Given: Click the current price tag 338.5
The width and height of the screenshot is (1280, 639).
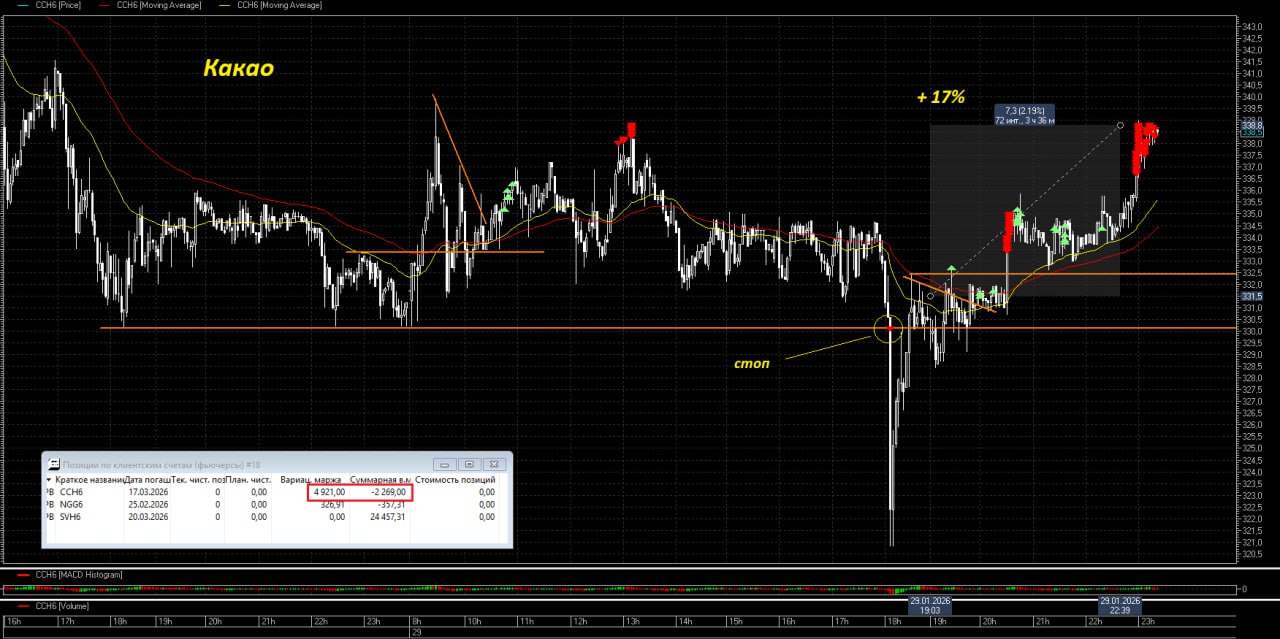Looking at the screenshot, I should [1252, 132].
